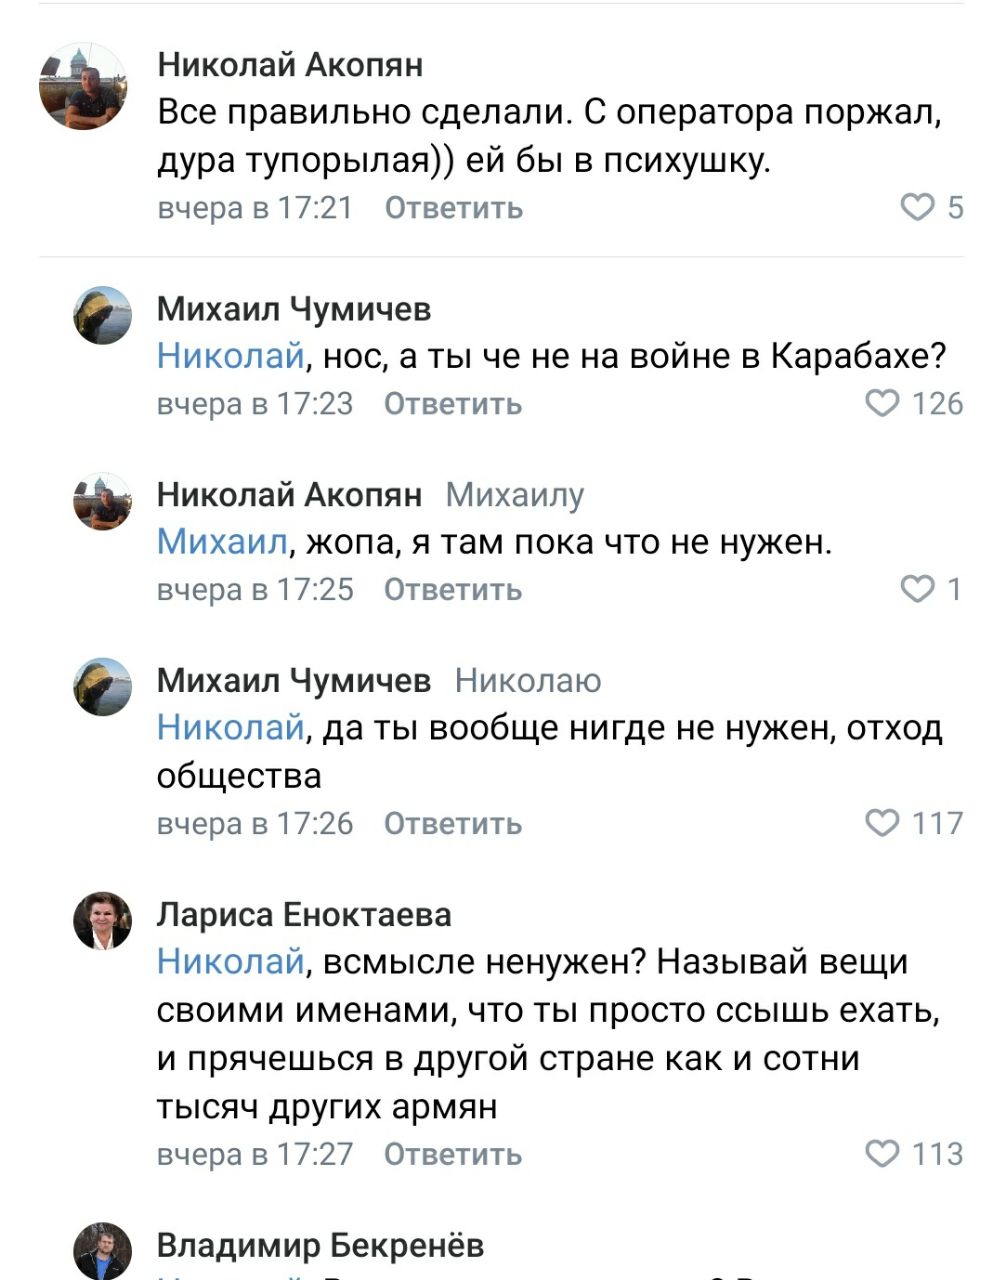Reply to the 17:21 comment
The height and width of the screenshot is (1280, 1003).
[x=453, y=208]
